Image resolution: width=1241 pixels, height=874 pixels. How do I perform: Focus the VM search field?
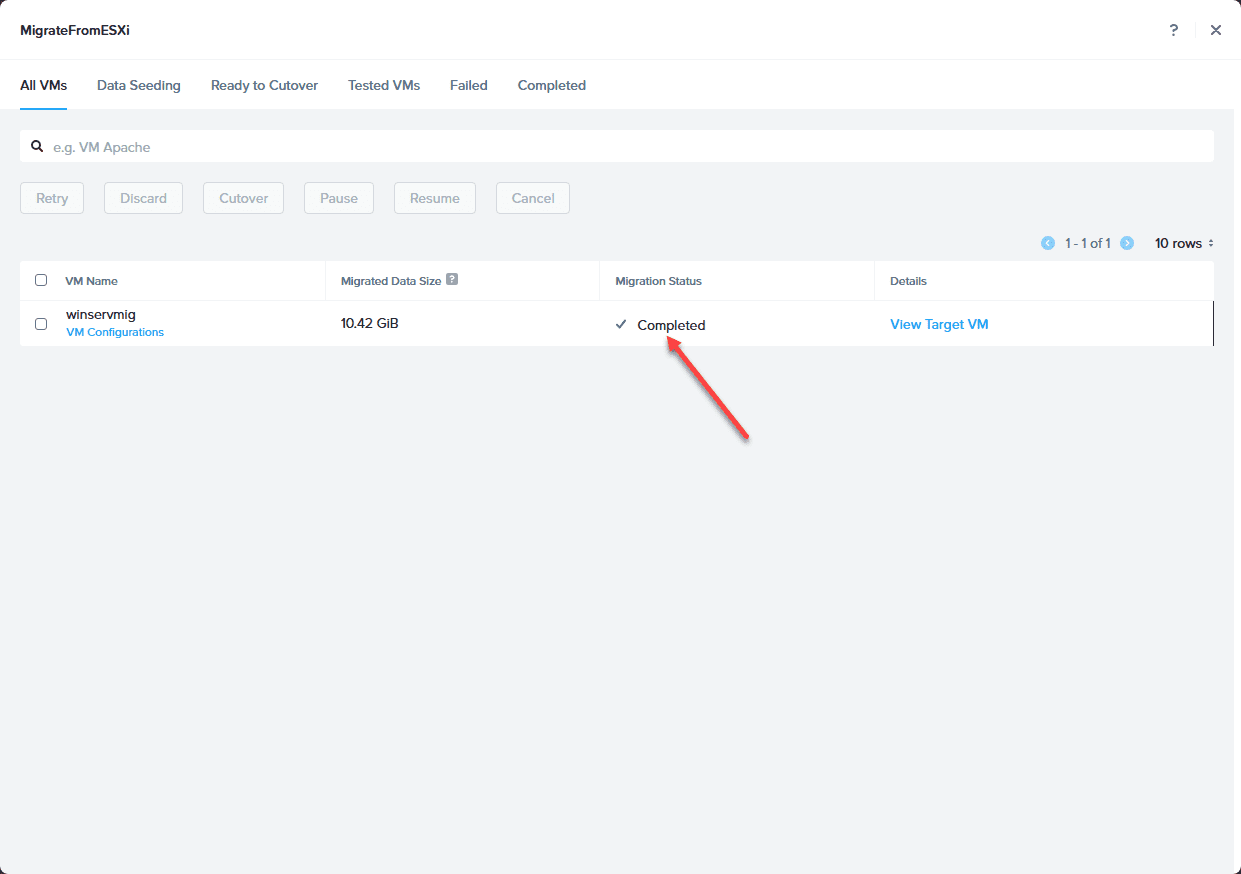[617, 146]
